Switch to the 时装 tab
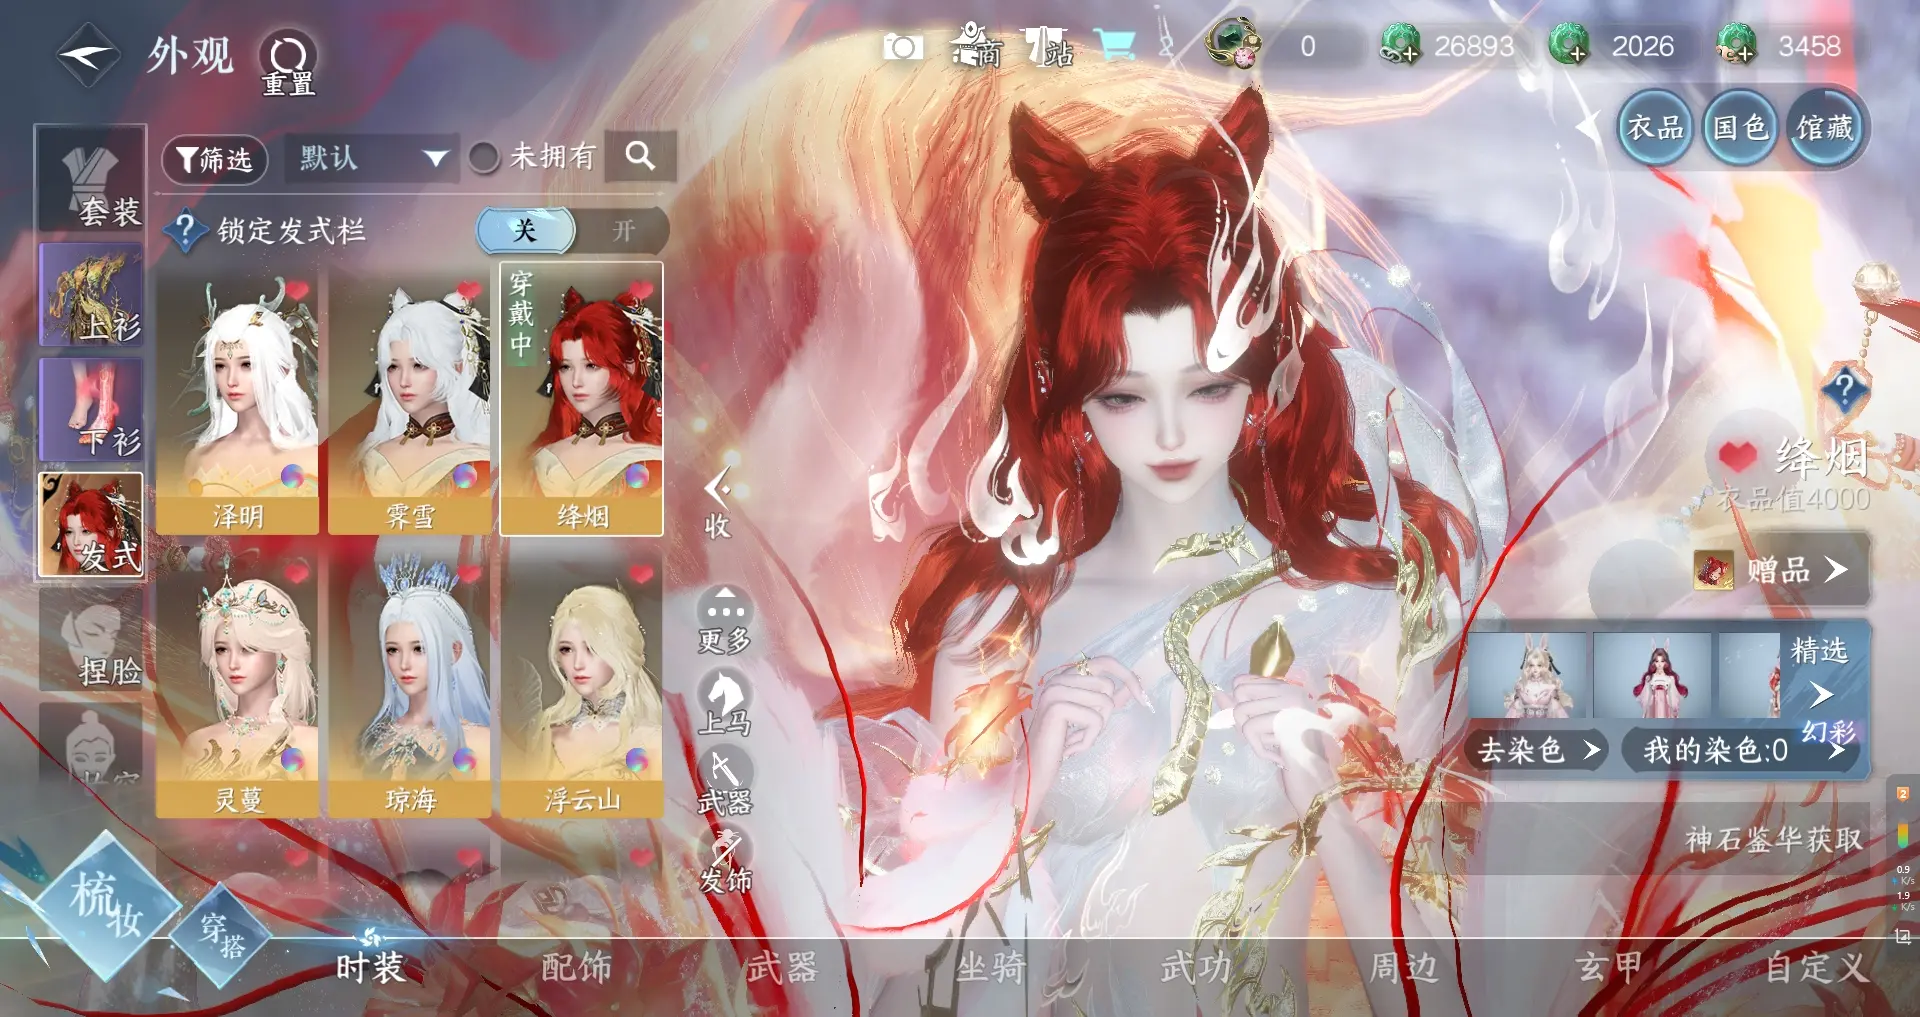 [369, 967]
